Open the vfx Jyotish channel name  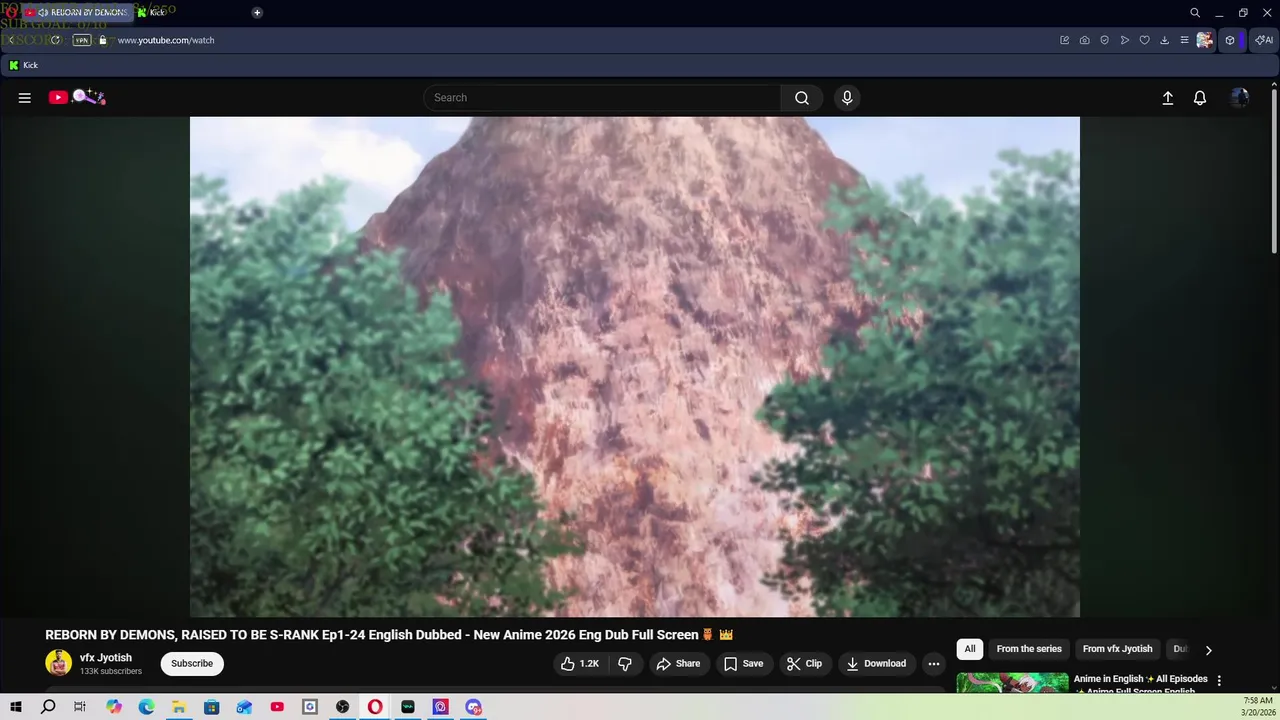pos(106,658)
